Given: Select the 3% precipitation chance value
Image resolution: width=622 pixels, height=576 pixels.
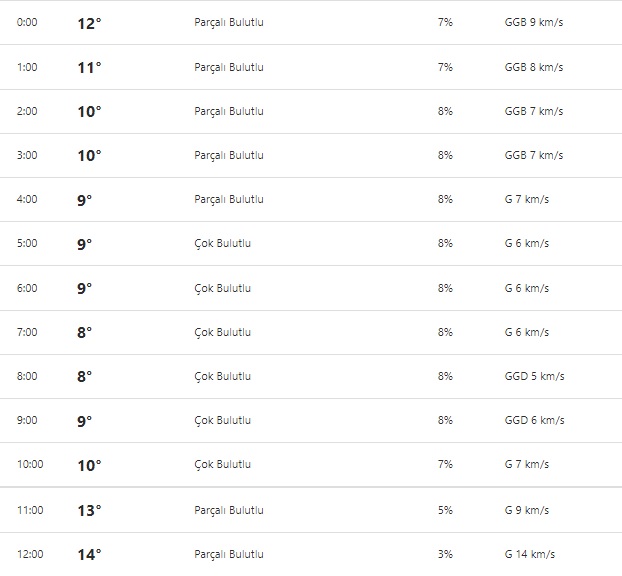Looking at the screenshot, I should [445, 554].
